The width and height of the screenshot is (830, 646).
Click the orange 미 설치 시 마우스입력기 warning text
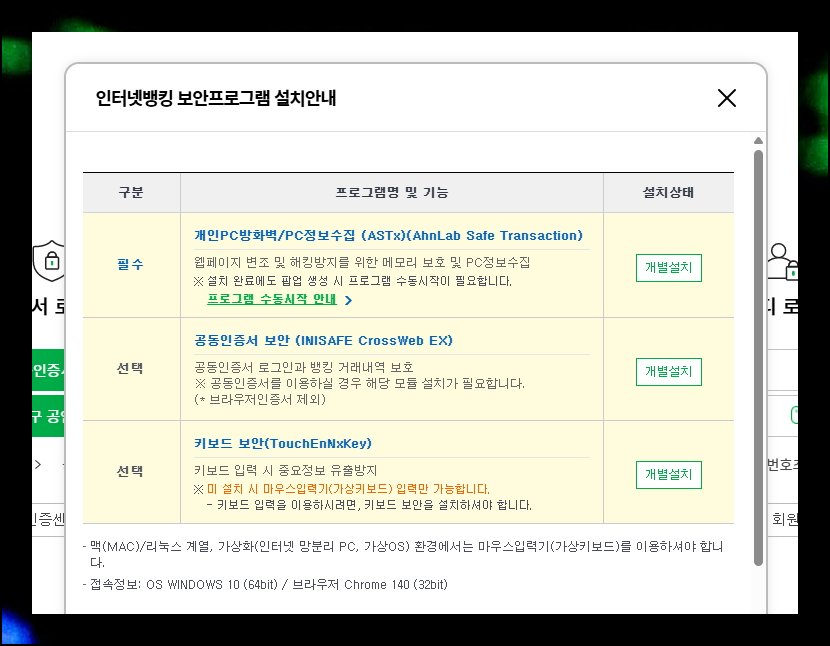click(x=348, y=489)
